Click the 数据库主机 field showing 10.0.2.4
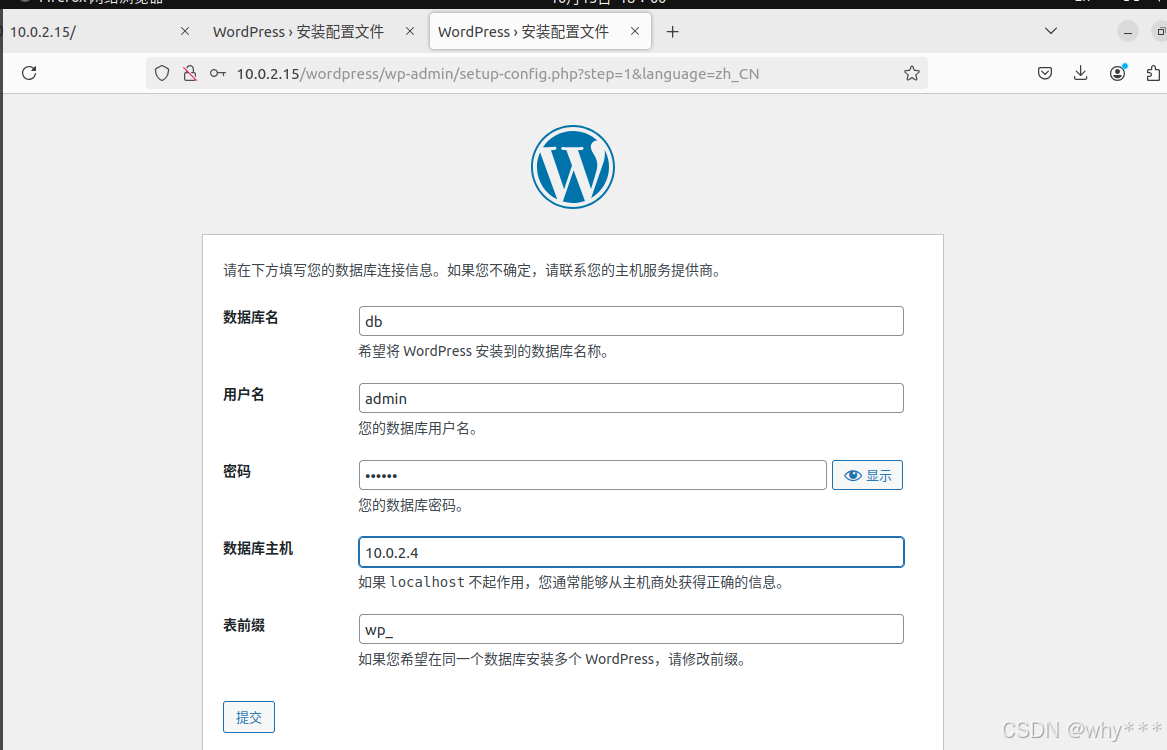Viewport: 1167px width, 750px height. pos(631,551)
